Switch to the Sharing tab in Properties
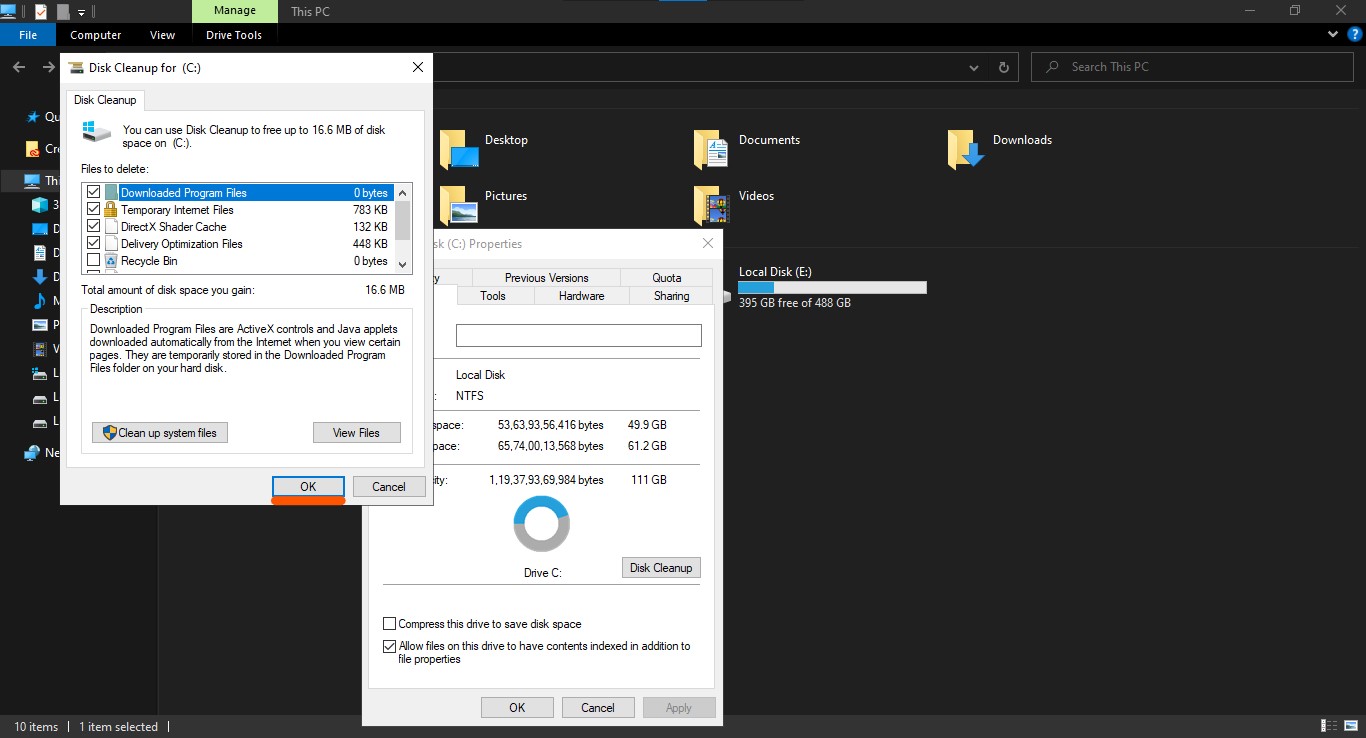 (x=672, y=296)
